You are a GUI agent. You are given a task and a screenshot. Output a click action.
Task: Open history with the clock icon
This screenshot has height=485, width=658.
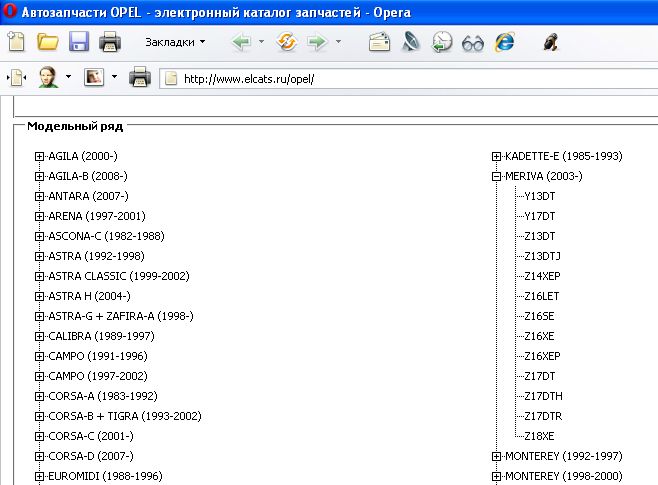(x=442, y=42)
